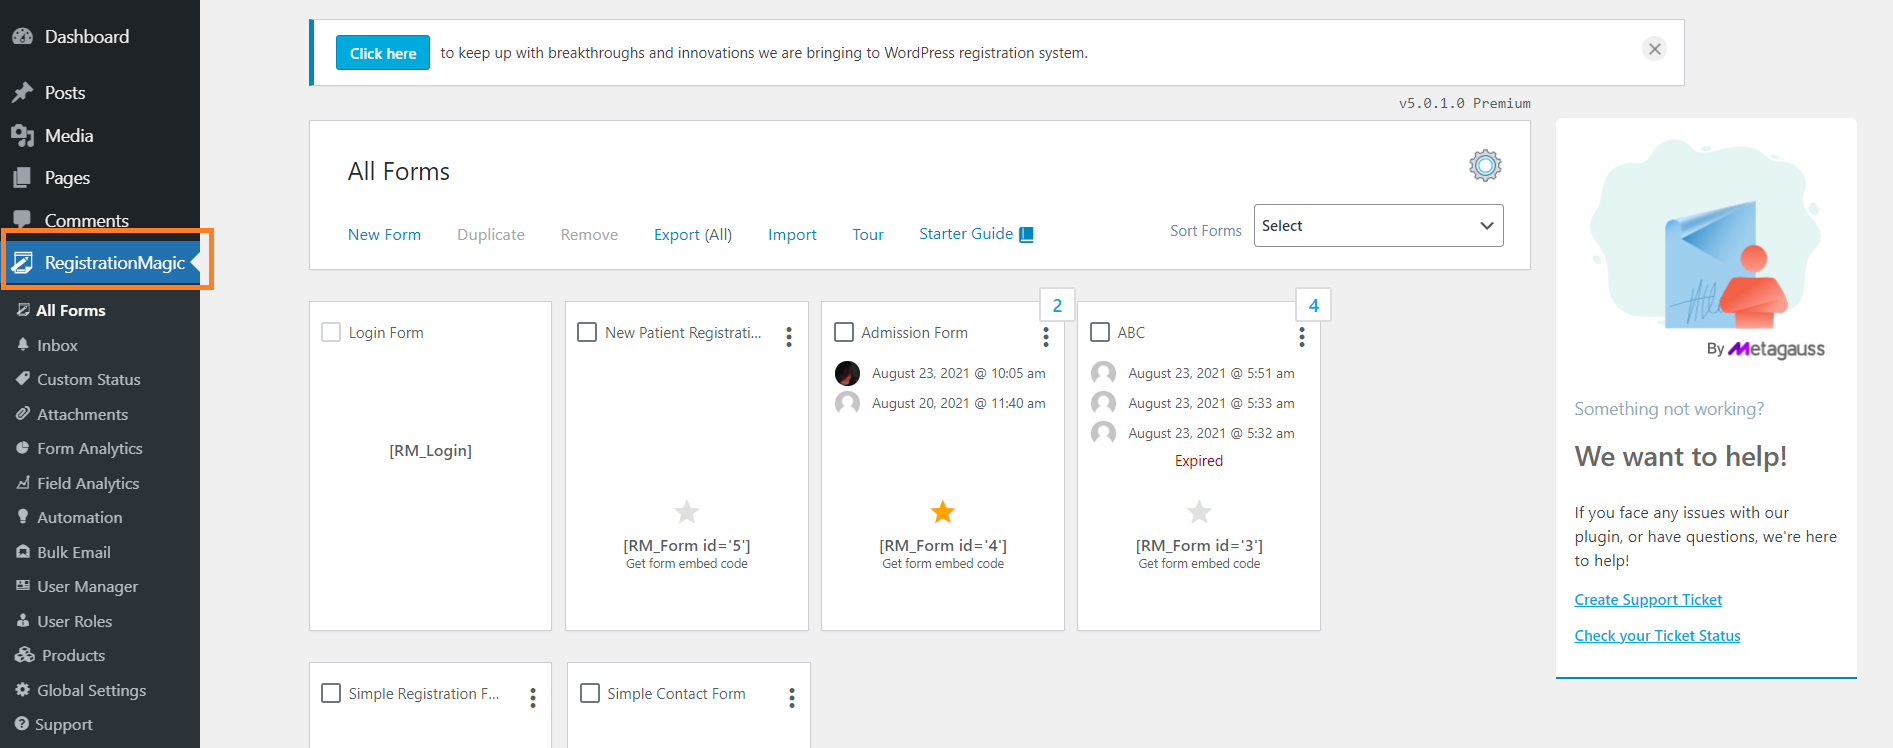1893x748 pixels.
Task: Select the Admission Form checkbox
Action: [844, 332]
